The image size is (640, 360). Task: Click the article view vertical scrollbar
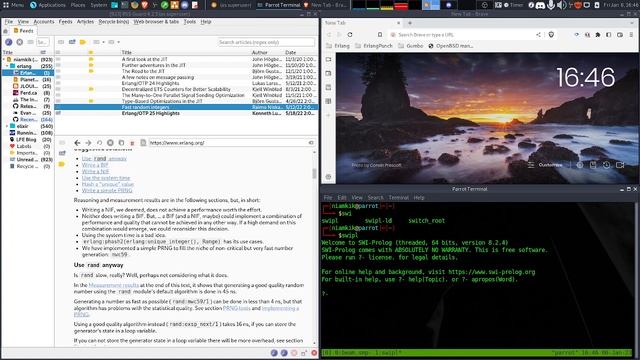(x=314, y=173)
